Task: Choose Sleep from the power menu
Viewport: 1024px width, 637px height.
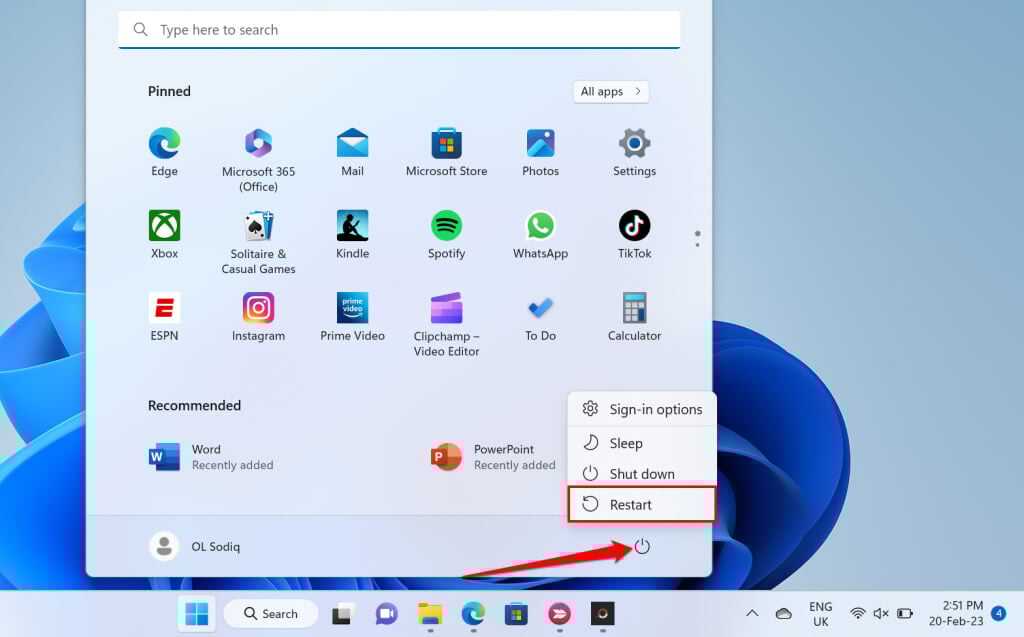Action: pyautogui.click(x=643, y=443)
